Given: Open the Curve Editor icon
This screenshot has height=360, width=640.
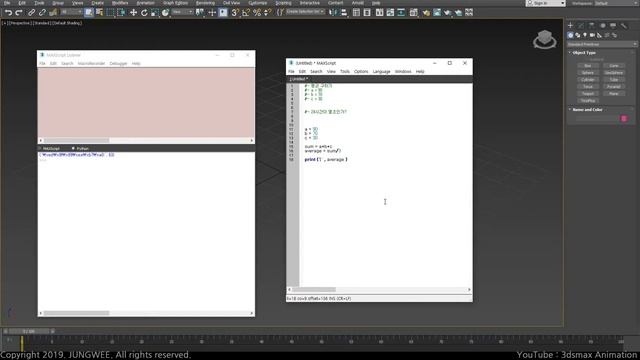Looking at the screenshot, I should coord(390,13).
